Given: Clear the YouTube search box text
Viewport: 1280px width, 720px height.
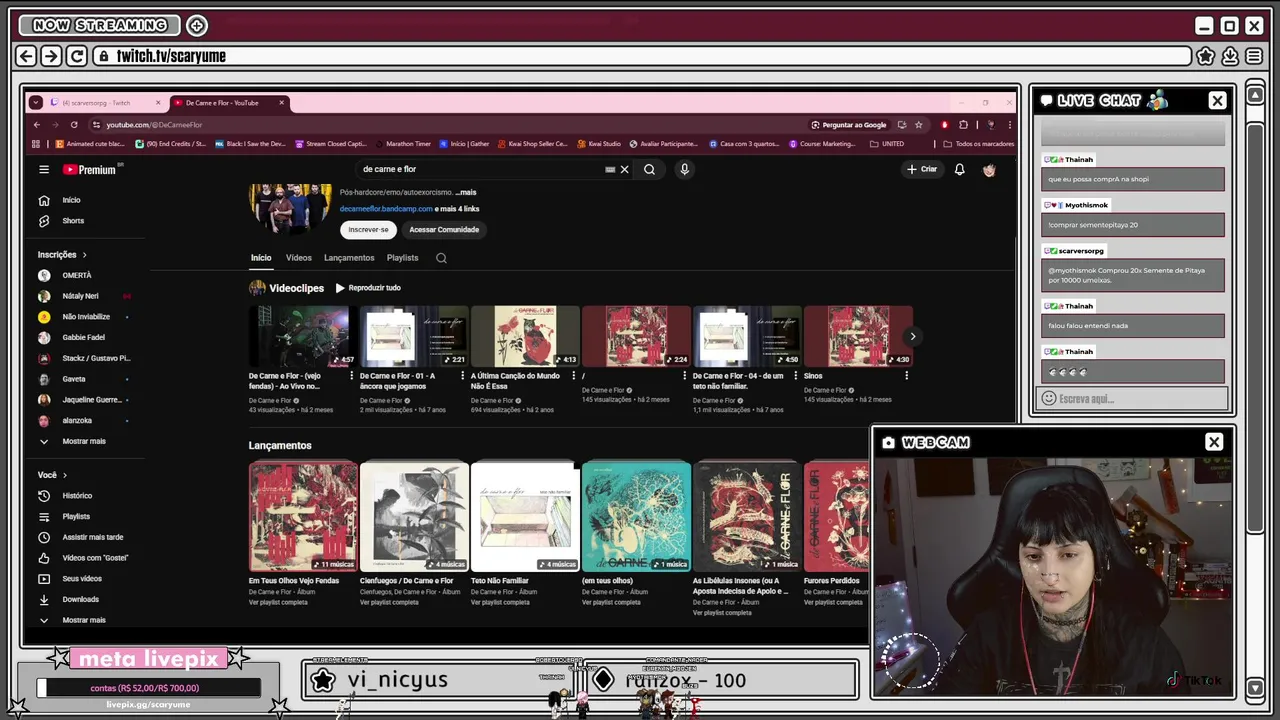Looking at the screenshot, I should 624,170.
